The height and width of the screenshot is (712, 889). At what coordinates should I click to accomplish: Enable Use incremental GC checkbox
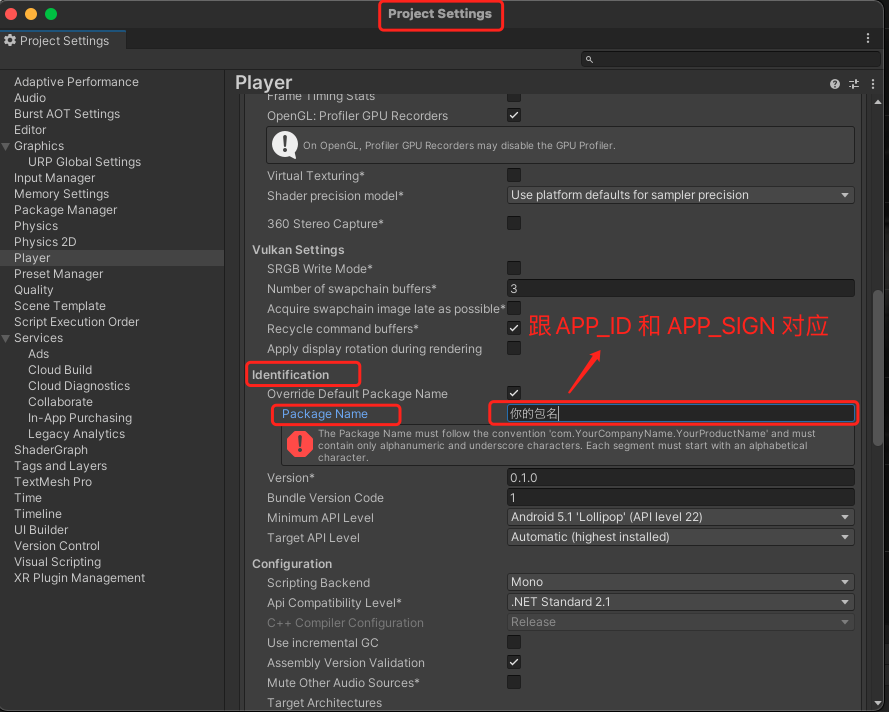point(514,642)
